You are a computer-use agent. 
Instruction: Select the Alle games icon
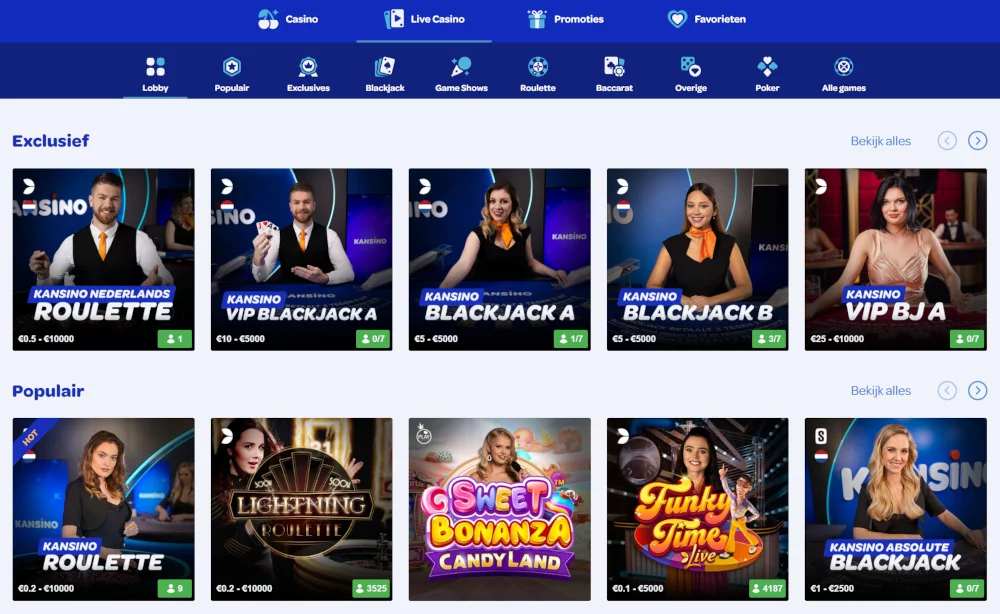tap(844, 66)
